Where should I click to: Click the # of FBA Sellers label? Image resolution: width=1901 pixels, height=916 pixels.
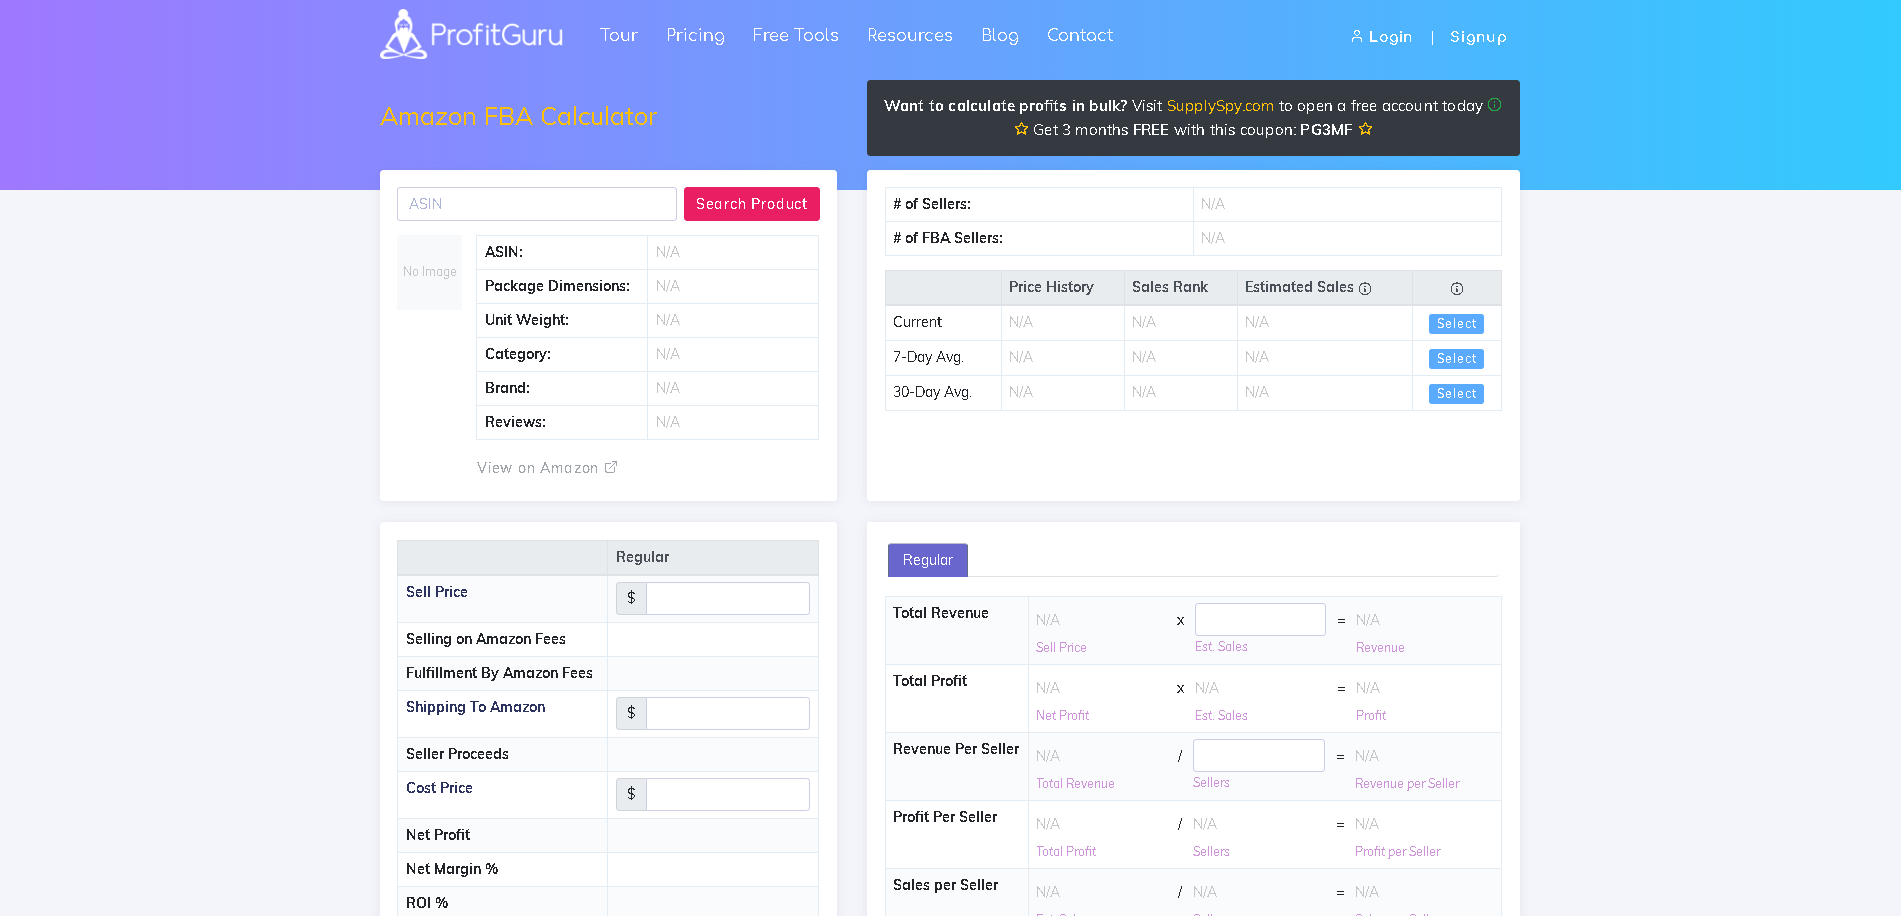point(948,238)
